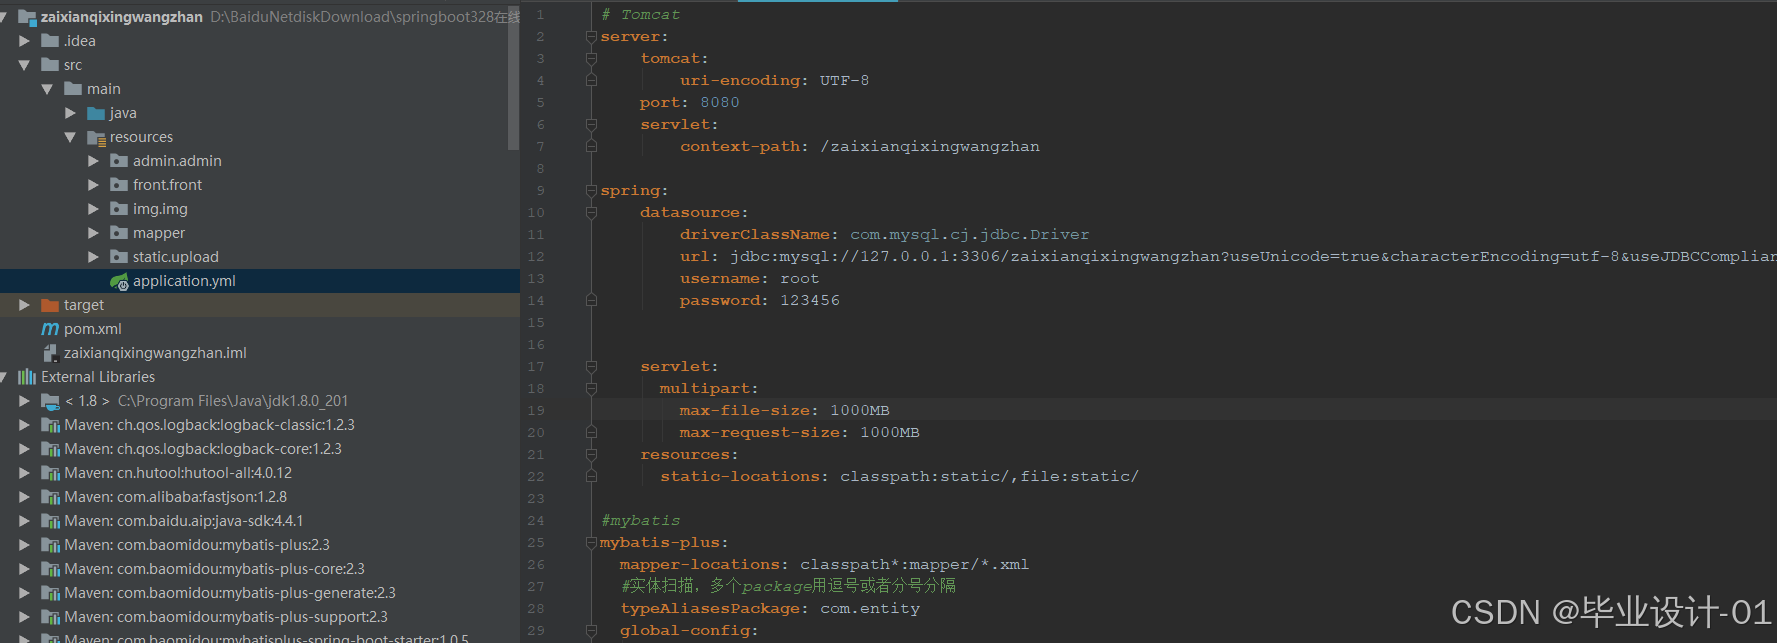Click line number 19 in the gutter
Image resolution: width=1777 pixels, height=643 pixels.
click(536, 411)
